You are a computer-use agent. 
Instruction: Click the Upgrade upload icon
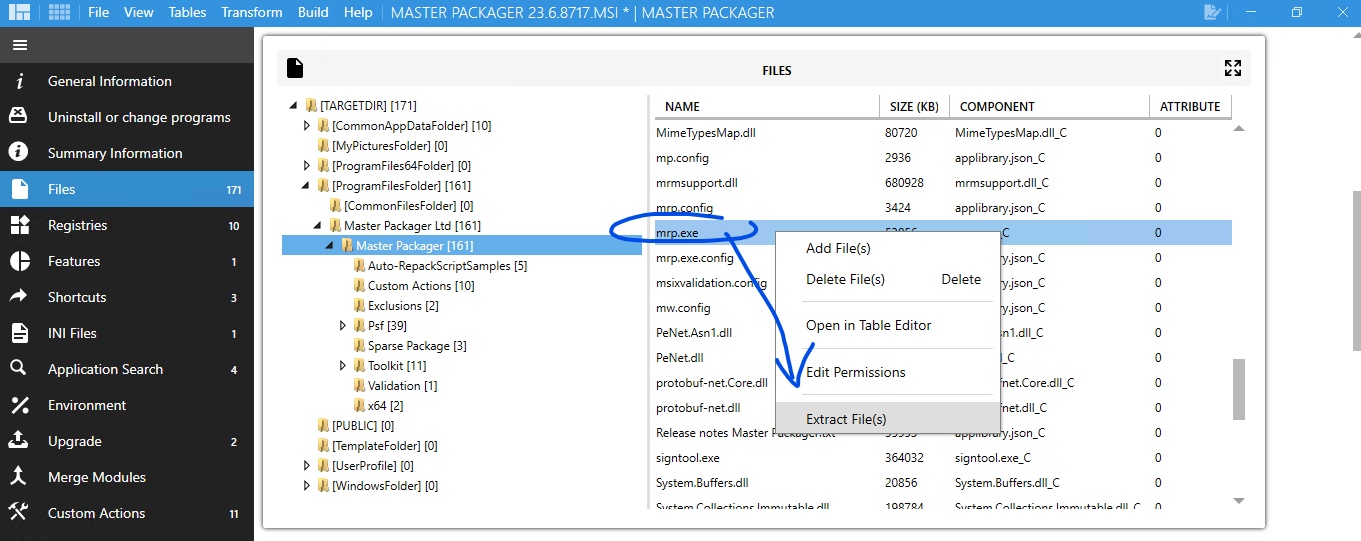[19, 441]
